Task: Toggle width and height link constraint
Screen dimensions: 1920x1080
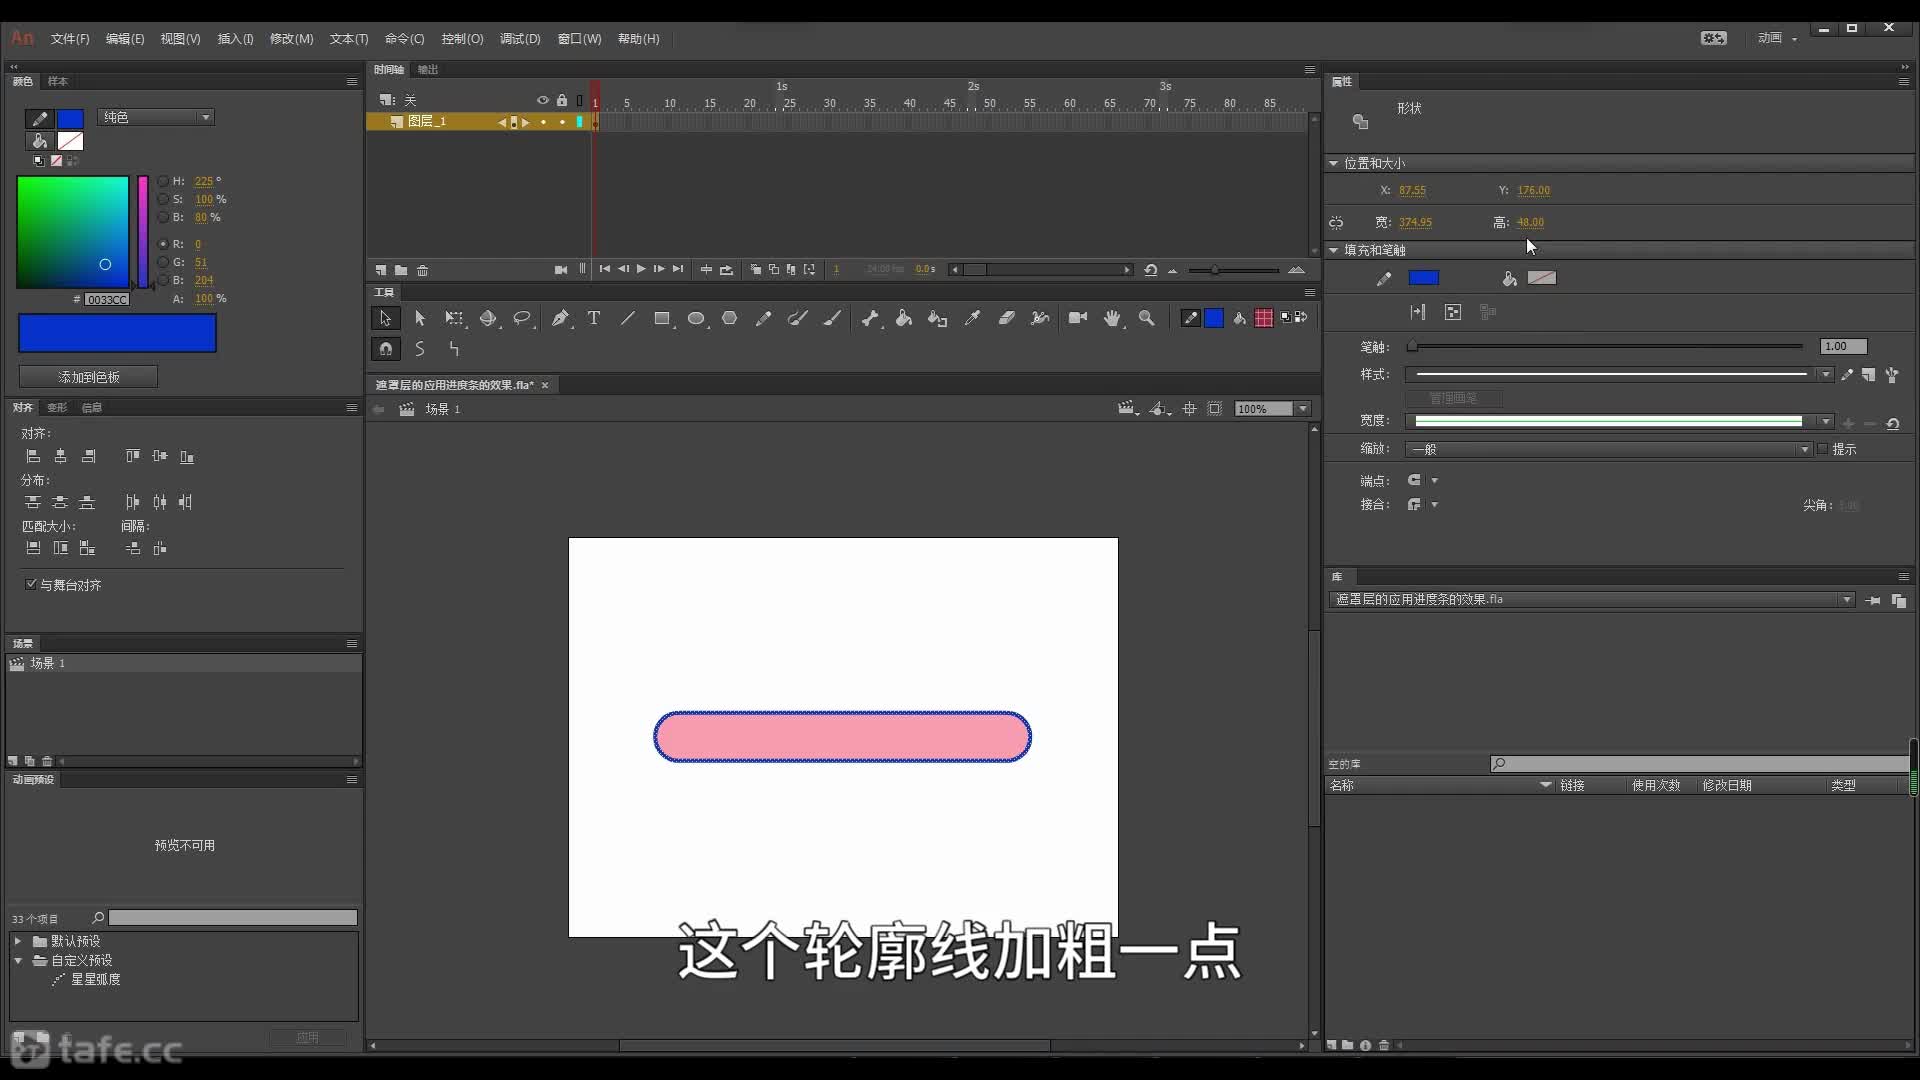Action: click(x=1336, y=223)
